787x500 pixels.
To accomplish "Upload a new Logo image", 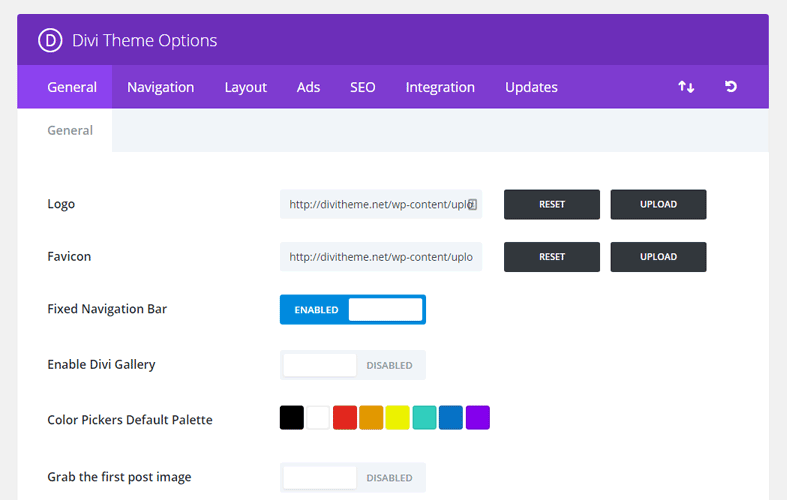I will 658,204.
